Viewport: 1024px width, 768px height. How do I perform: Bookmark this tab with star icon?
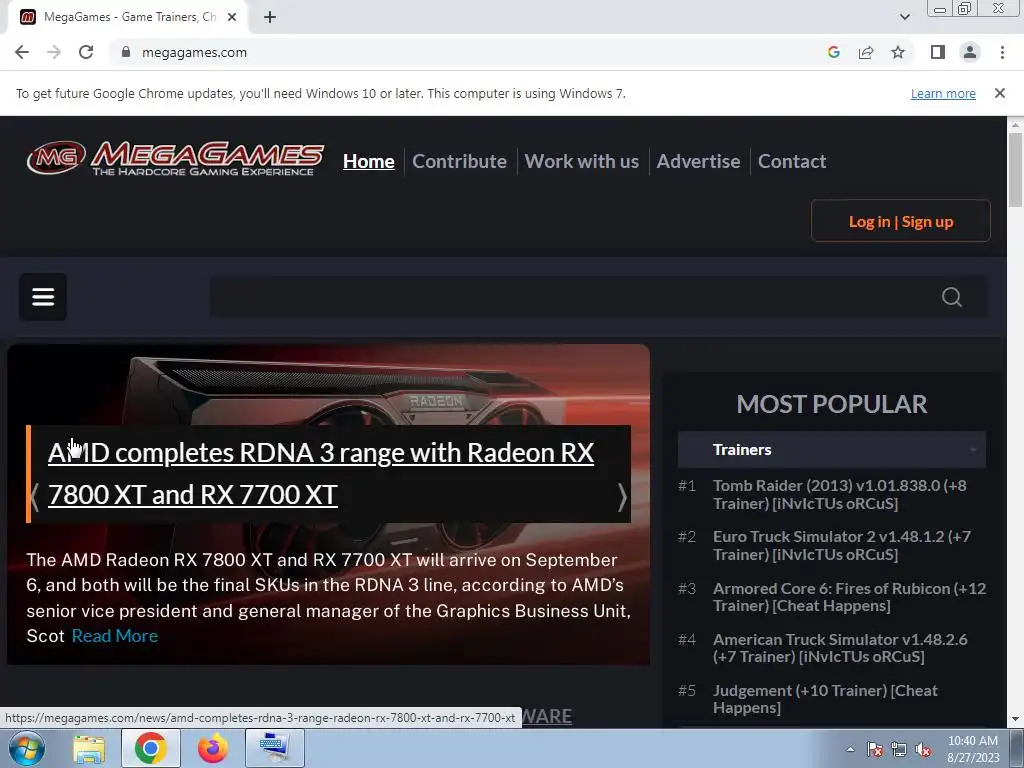898,52
